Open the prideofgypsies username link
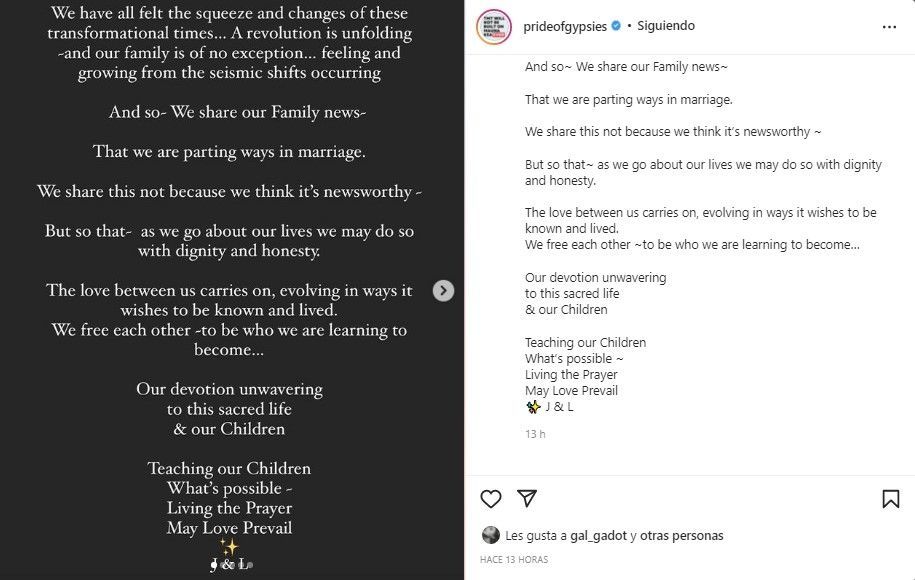Viewport: 915px width, 580px height. [565, 26]
